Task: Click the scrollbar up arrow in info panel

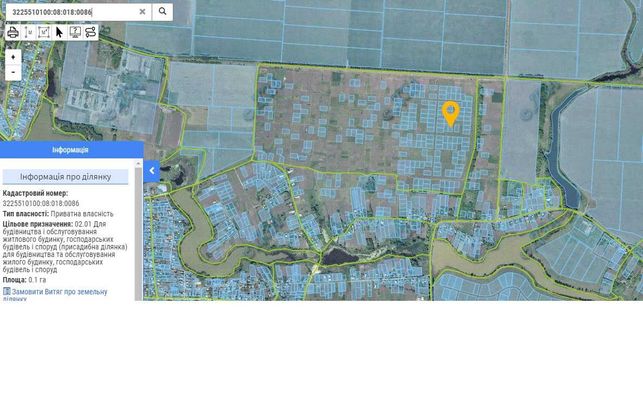Action: click(139, 164)
